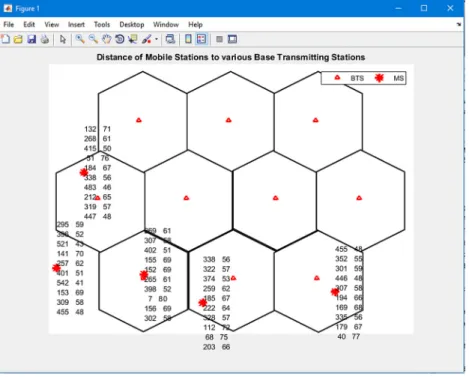Image resolution: width=469 pixels, height=377 pixels.
Task: Click the text row '301 59'
Action: (349, 269)
